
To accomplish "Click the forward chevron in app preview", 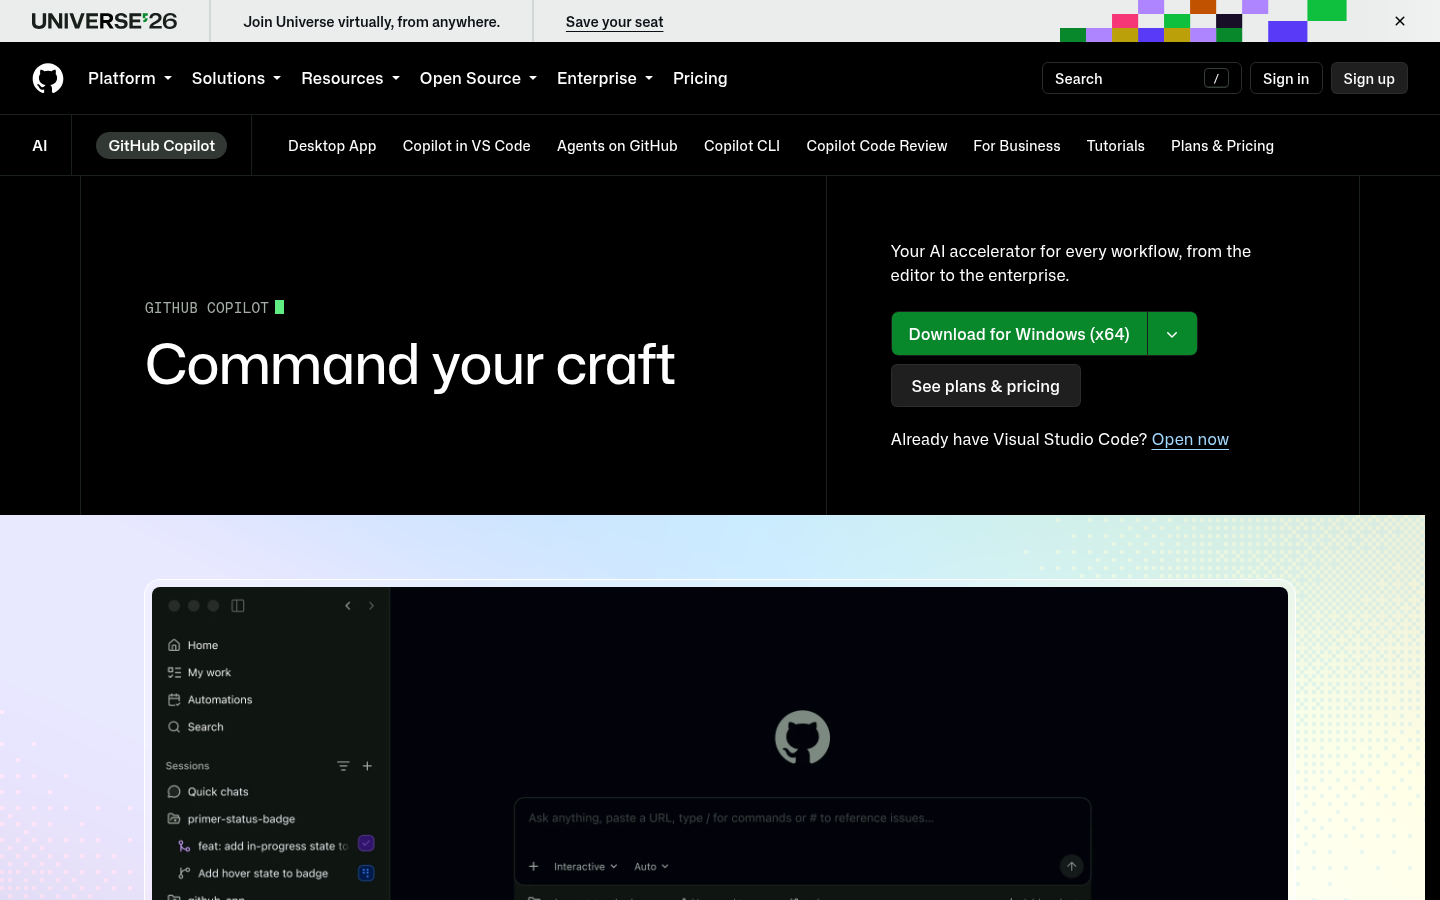I will [371, 606].
